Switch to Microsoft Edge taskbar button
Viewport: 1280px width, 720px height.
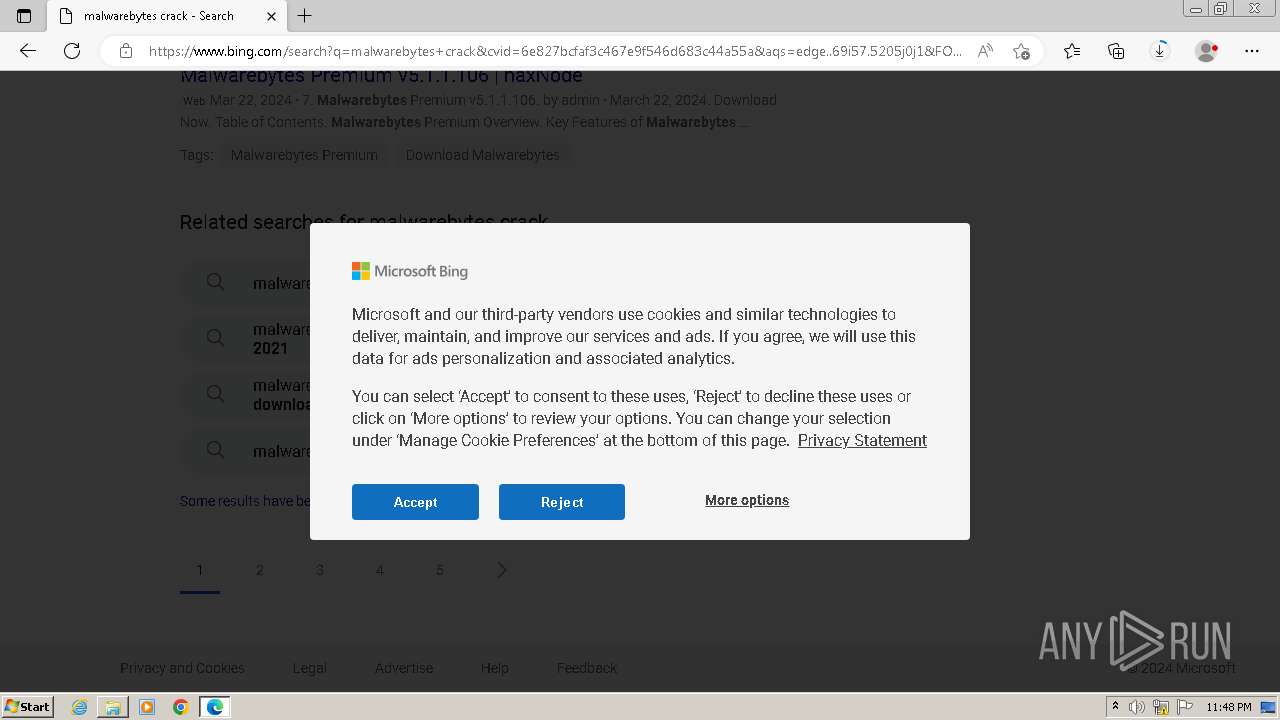(x=214, y=707)
